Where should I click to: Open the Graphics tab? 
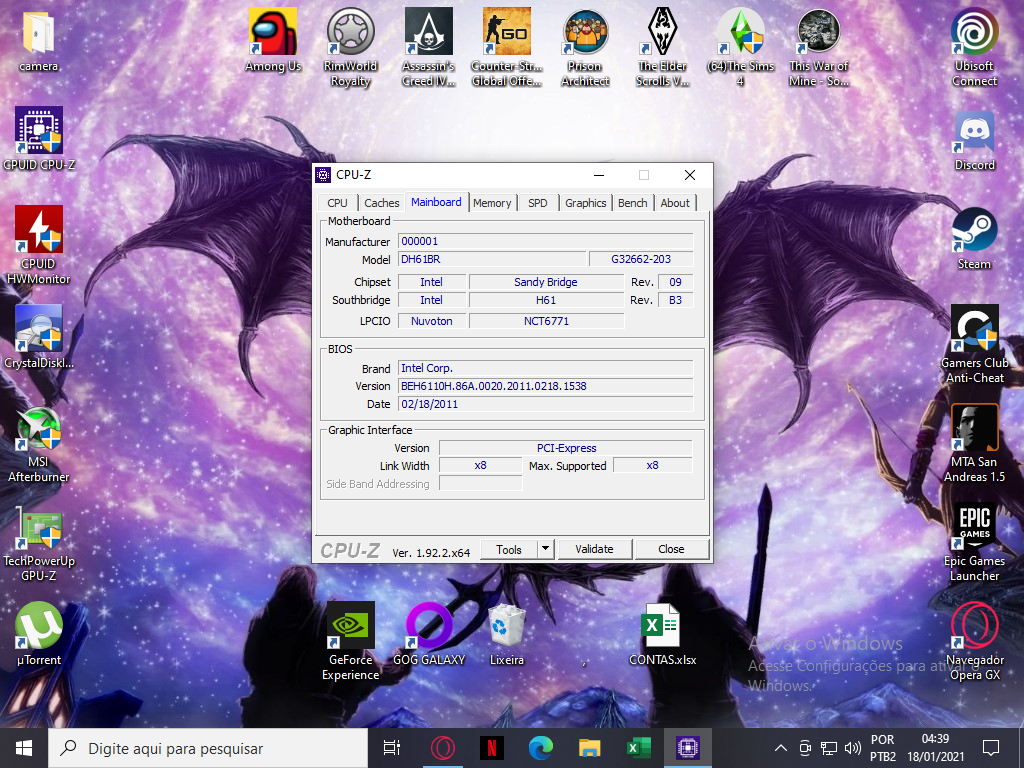[586, 203]
